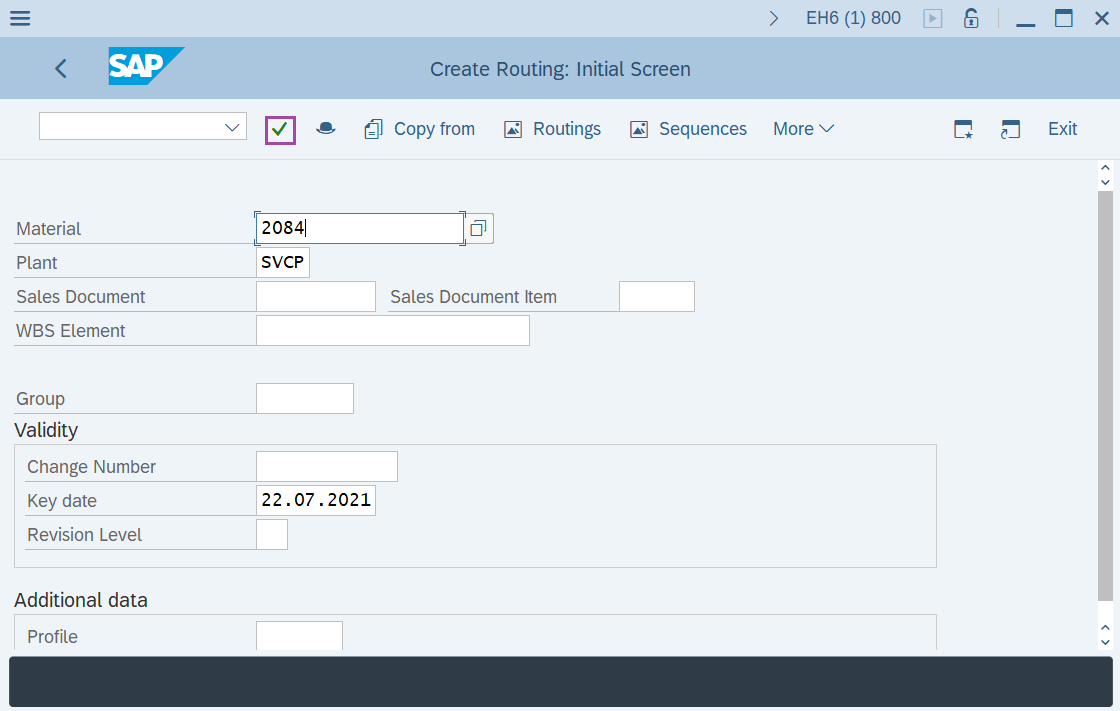Click inside the WBS Element field

coord(392,330)
